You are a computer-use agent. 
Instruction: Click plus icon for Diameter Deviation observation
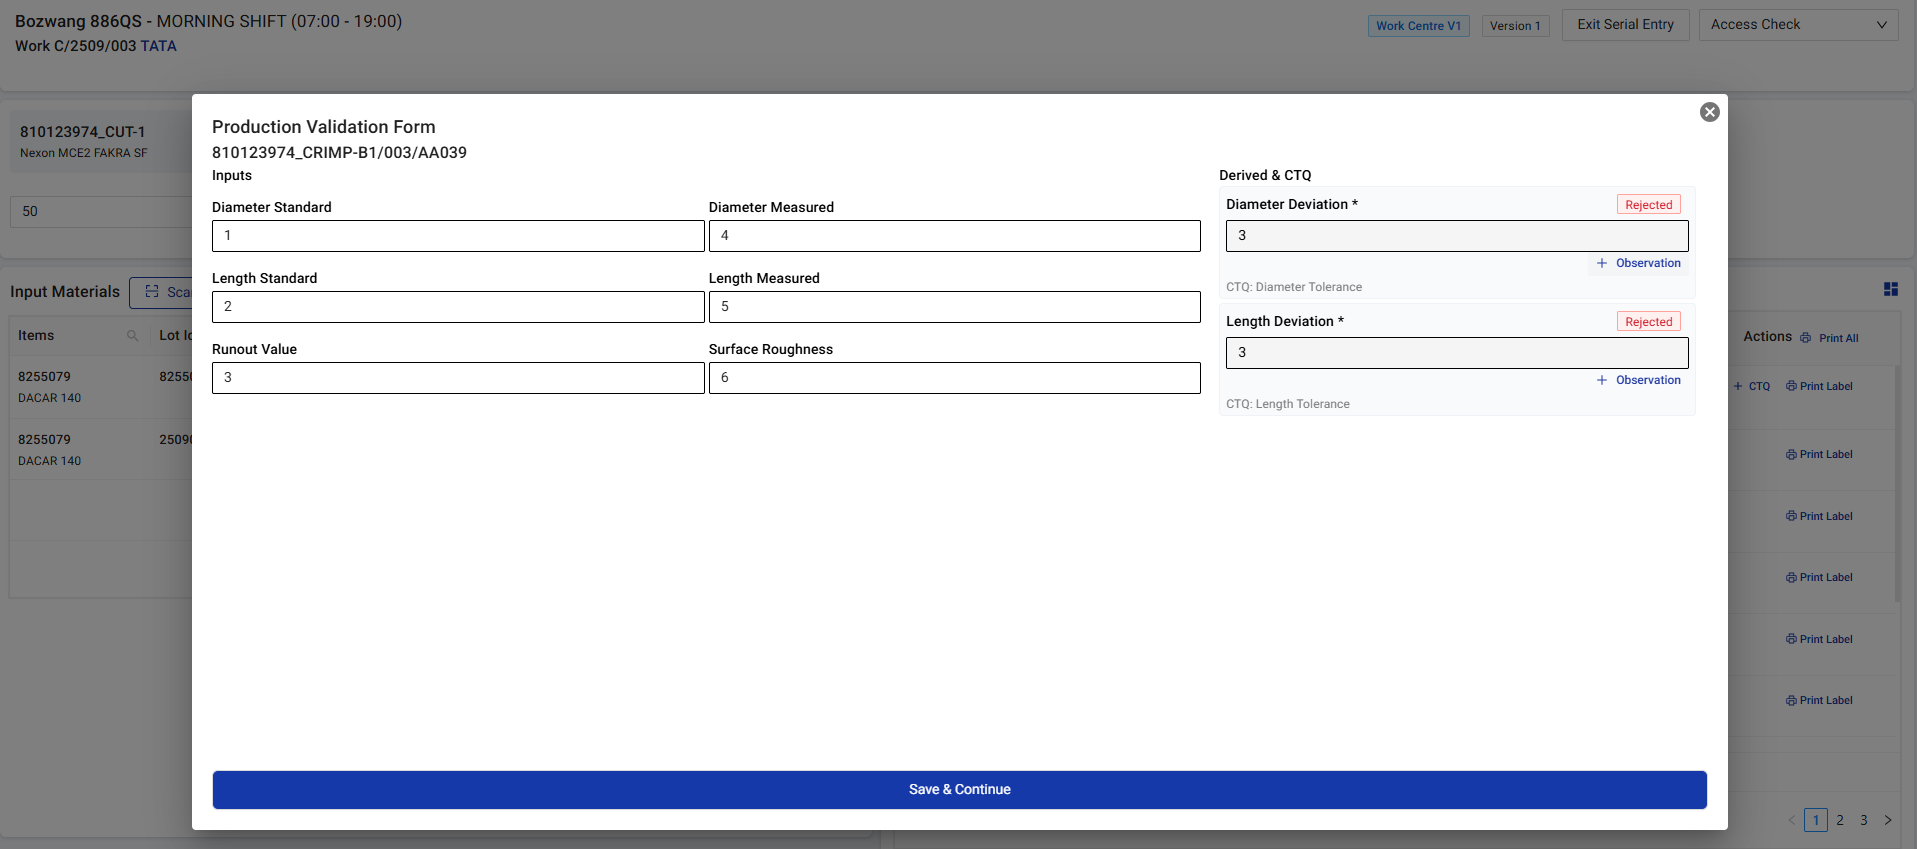click(x=1601, y=263)
